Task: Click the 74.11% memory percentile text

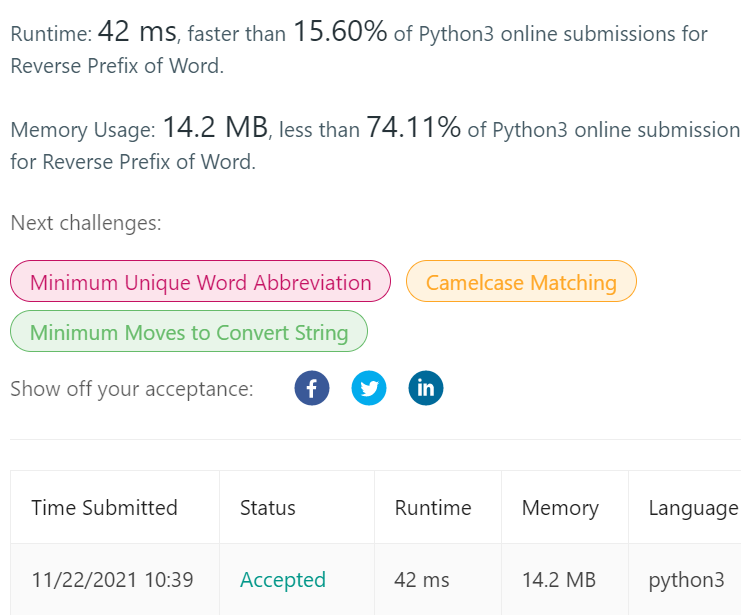Action: click(413, 127)
